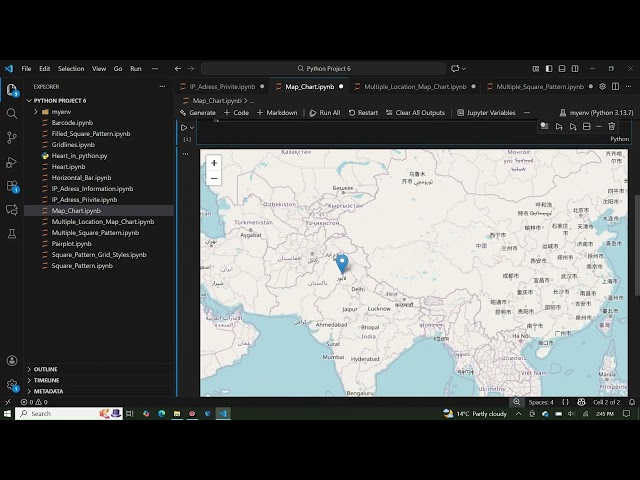Click Execute Cell and Below icon

pos(573,127)
